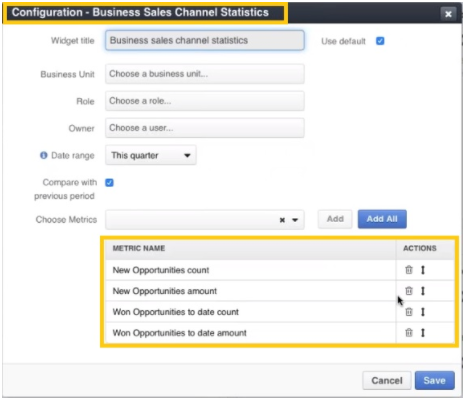The height and width of the screenshot is (400, 465).
Task: Click reorder handle for New Opportunities amount
Action: [x=423, y=291]
